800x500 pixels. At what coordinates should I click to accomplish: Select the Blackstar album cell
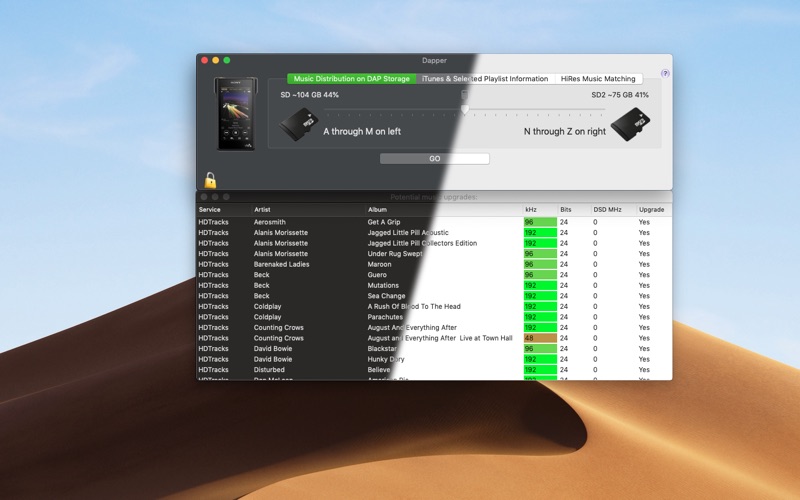coord(382,348)
